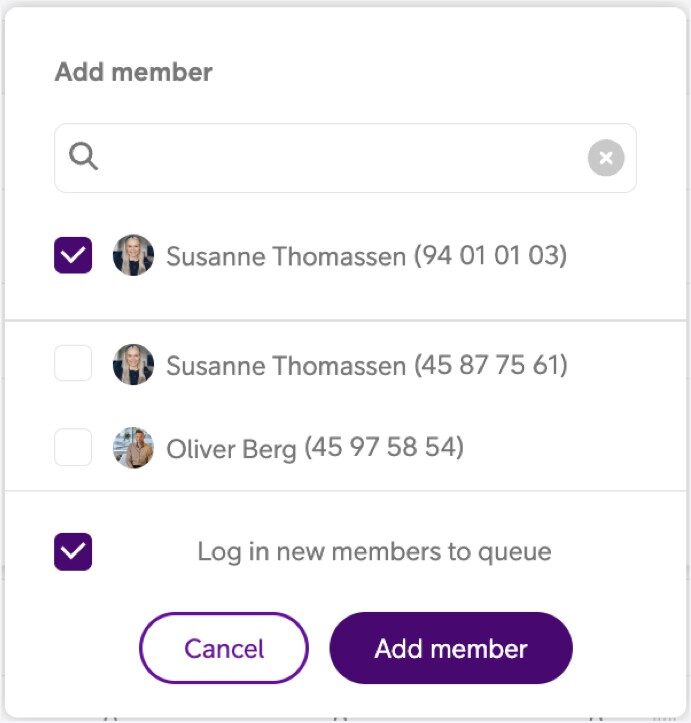Click the "Log in new members to queue" label
The height and width of the screenshot is (723, 691).
[x=374, y=551]
